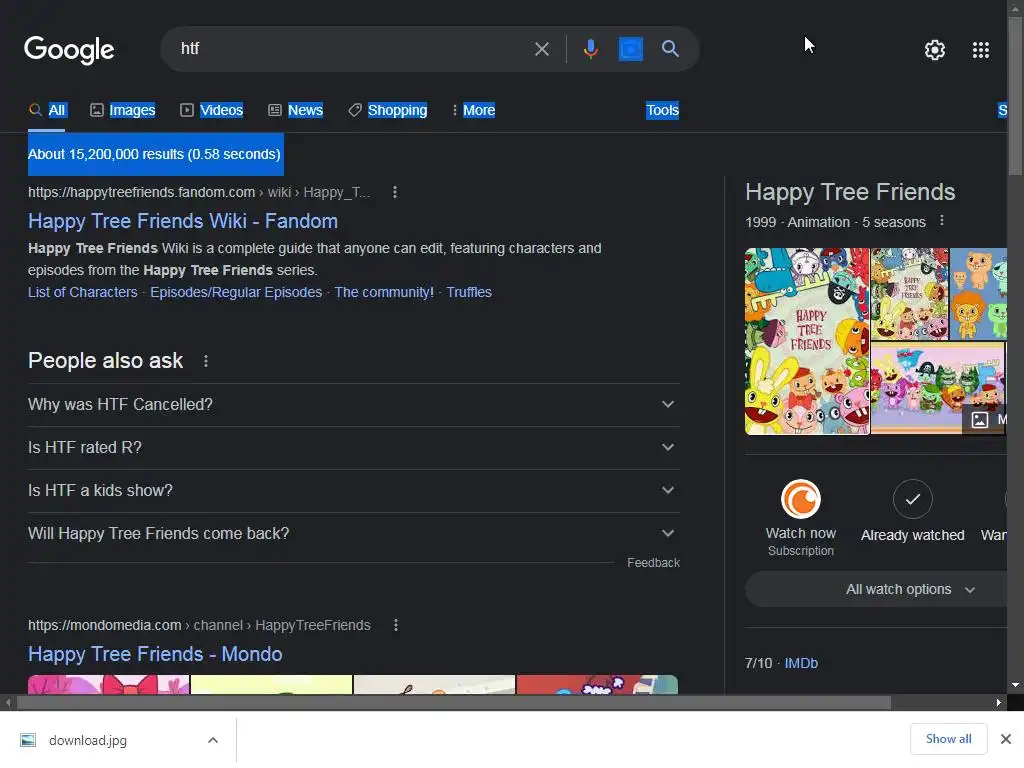The height and width of the screenshot is (768, 1024).
Task: Open People also ask options menu
Action: coord(206,360)
